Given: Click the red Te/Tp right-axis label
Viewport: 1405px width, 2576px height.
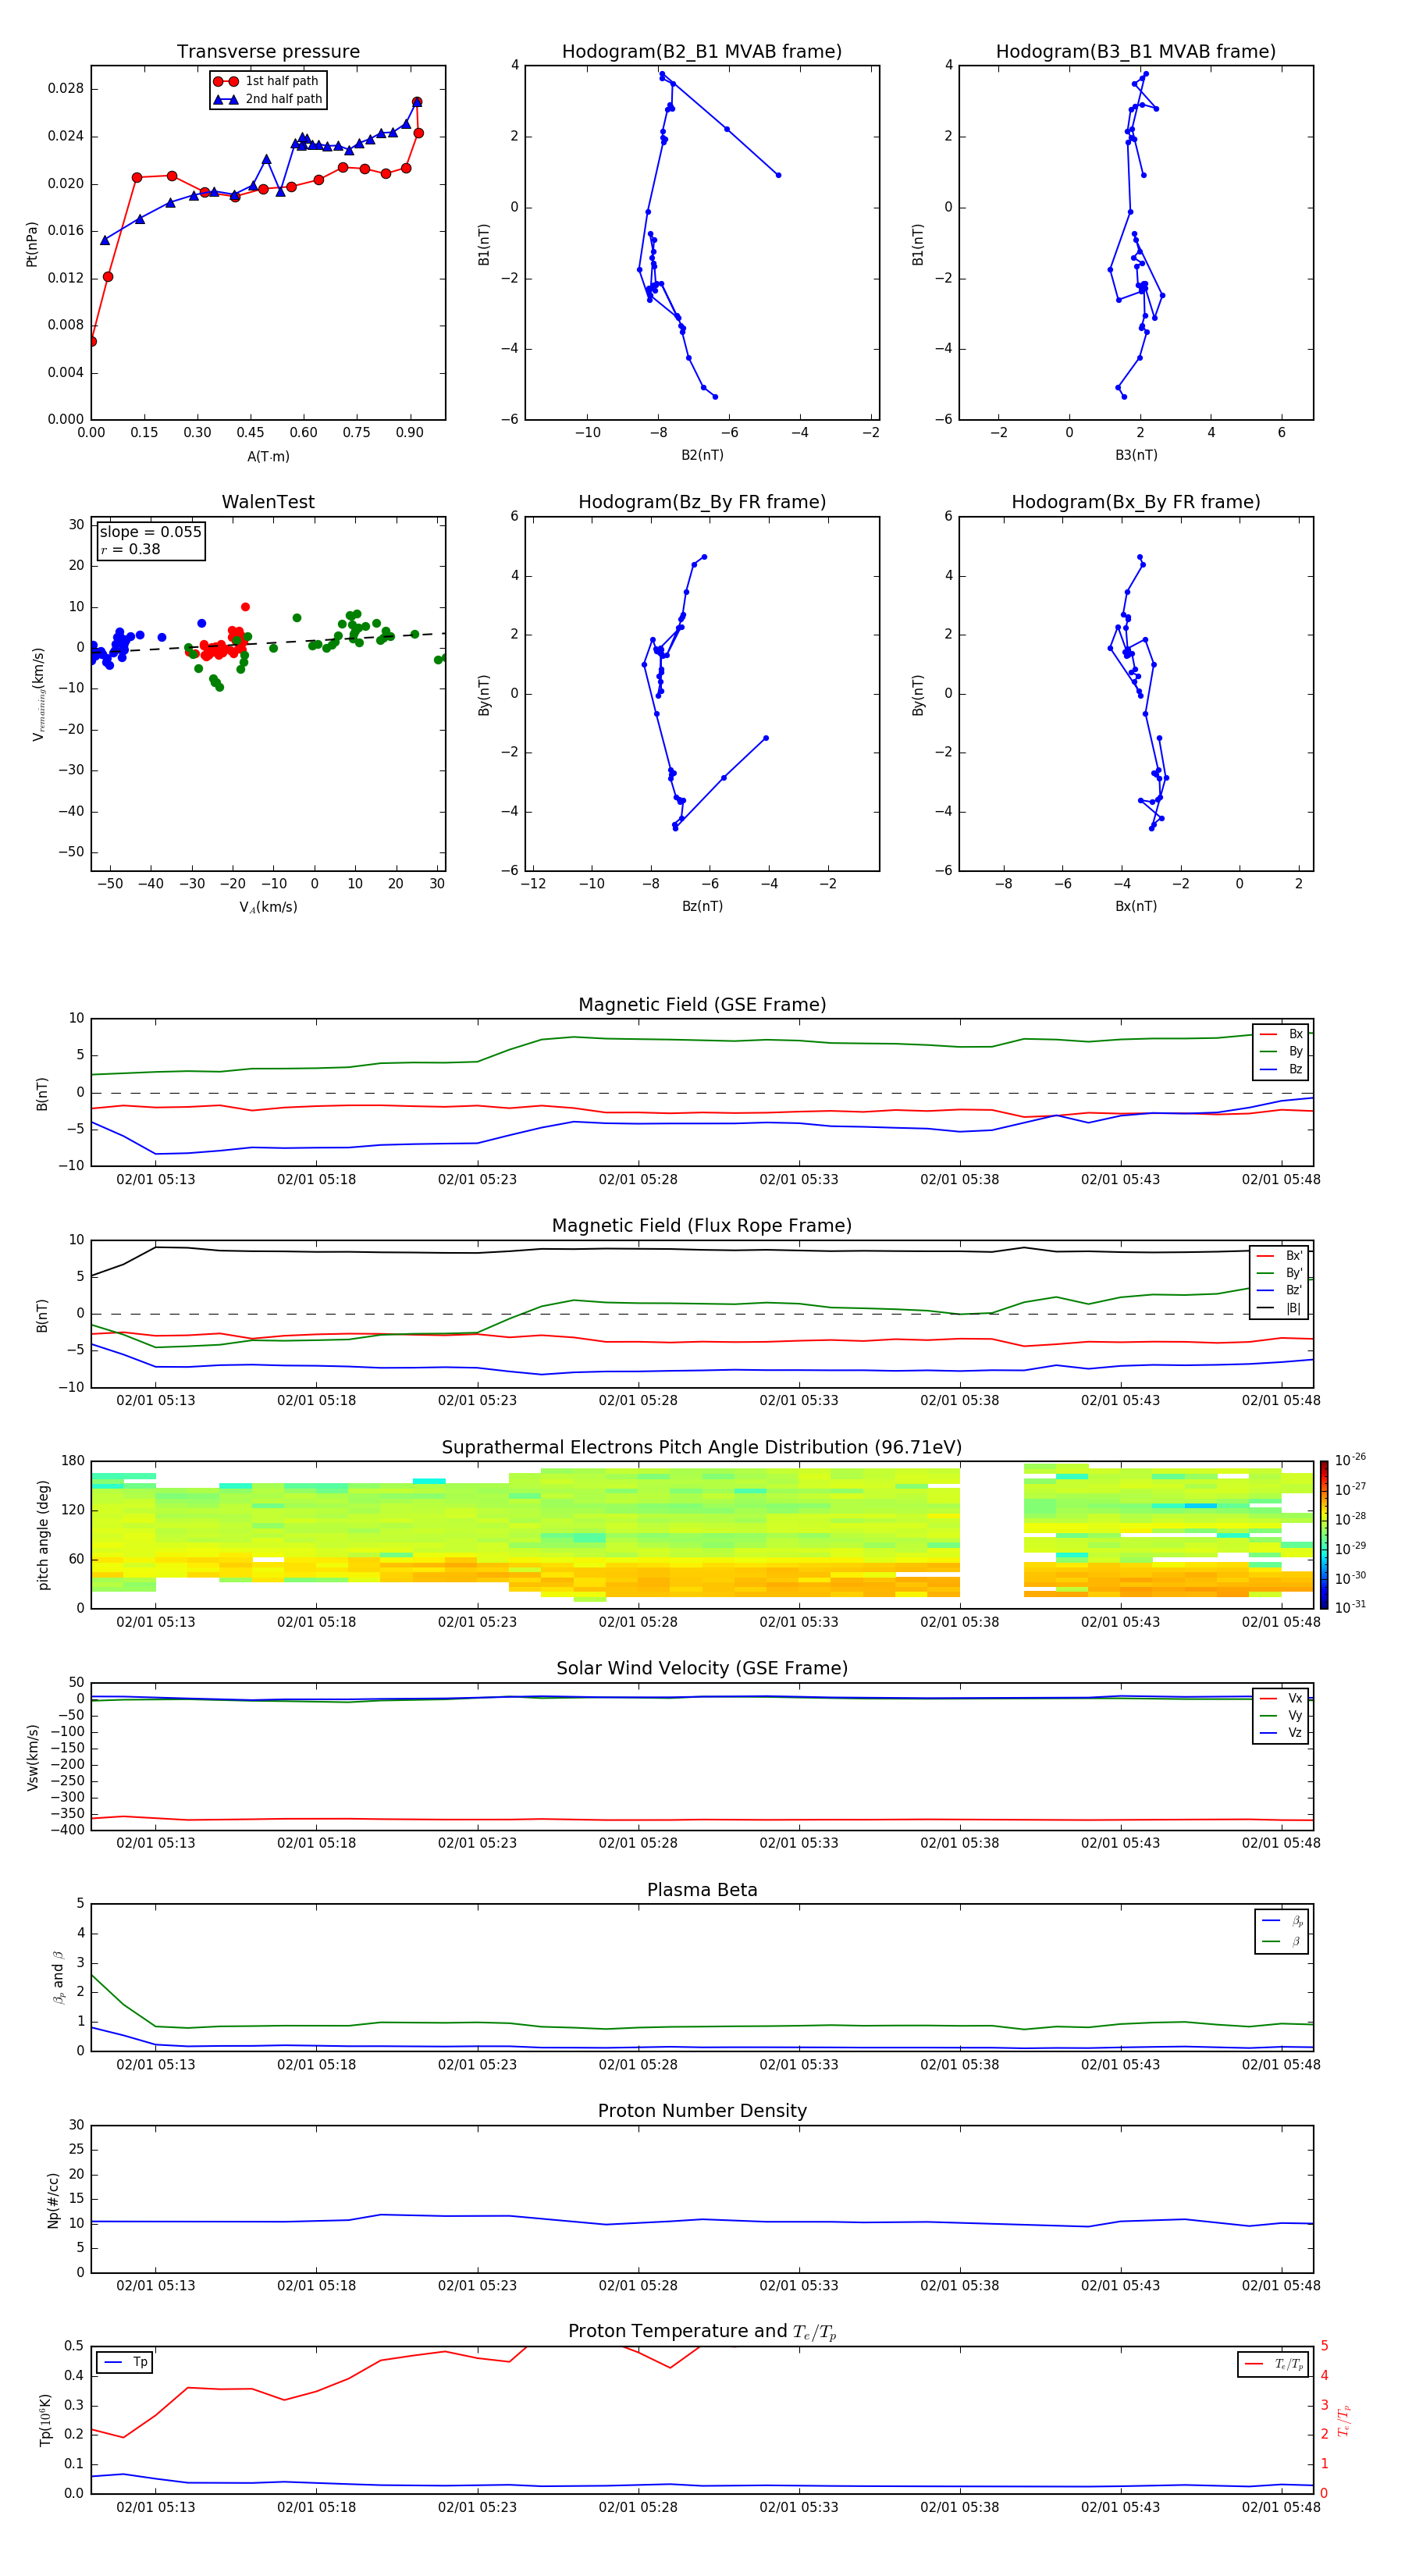Looking at the screenshot, I should click(1343, 2421).
